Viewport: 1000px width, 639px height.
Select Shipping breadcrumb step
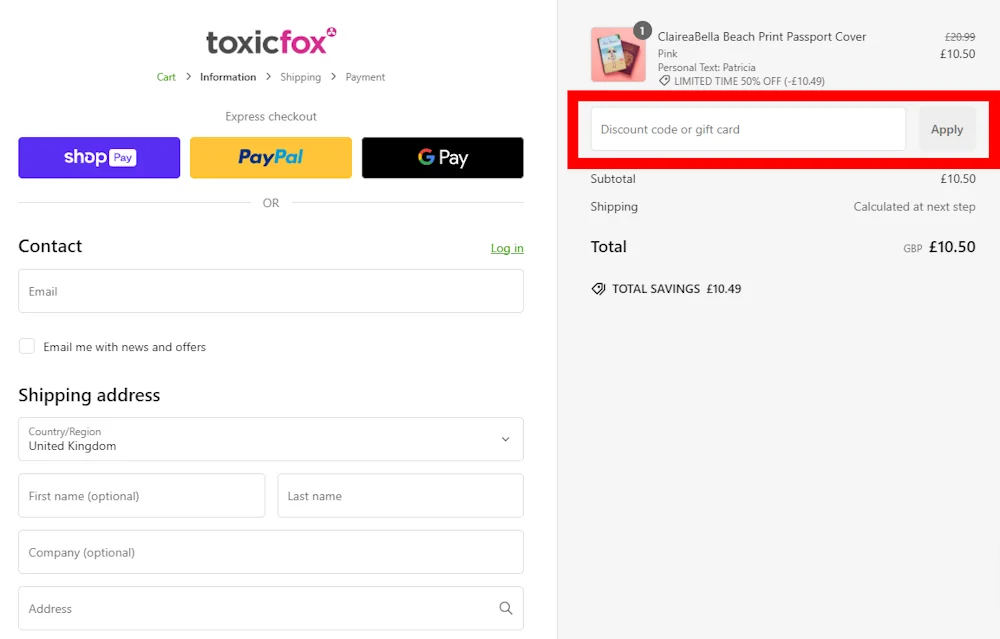click(300, 77)
